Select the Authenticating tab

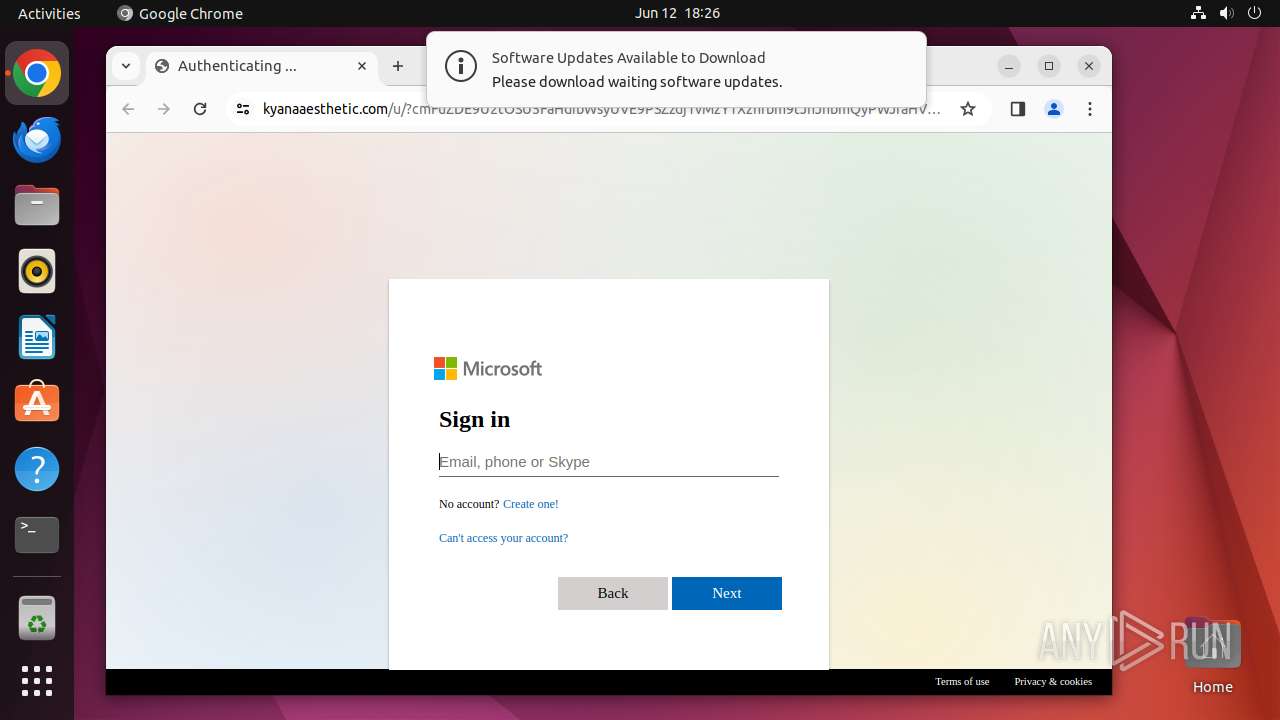tap(262, 66)
